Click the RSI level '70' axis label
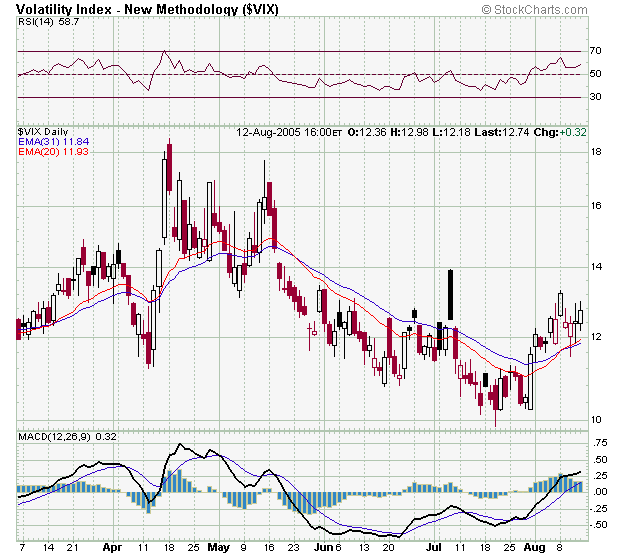Image resolution: width=620 pixels, height=558 pixels. 595,51
